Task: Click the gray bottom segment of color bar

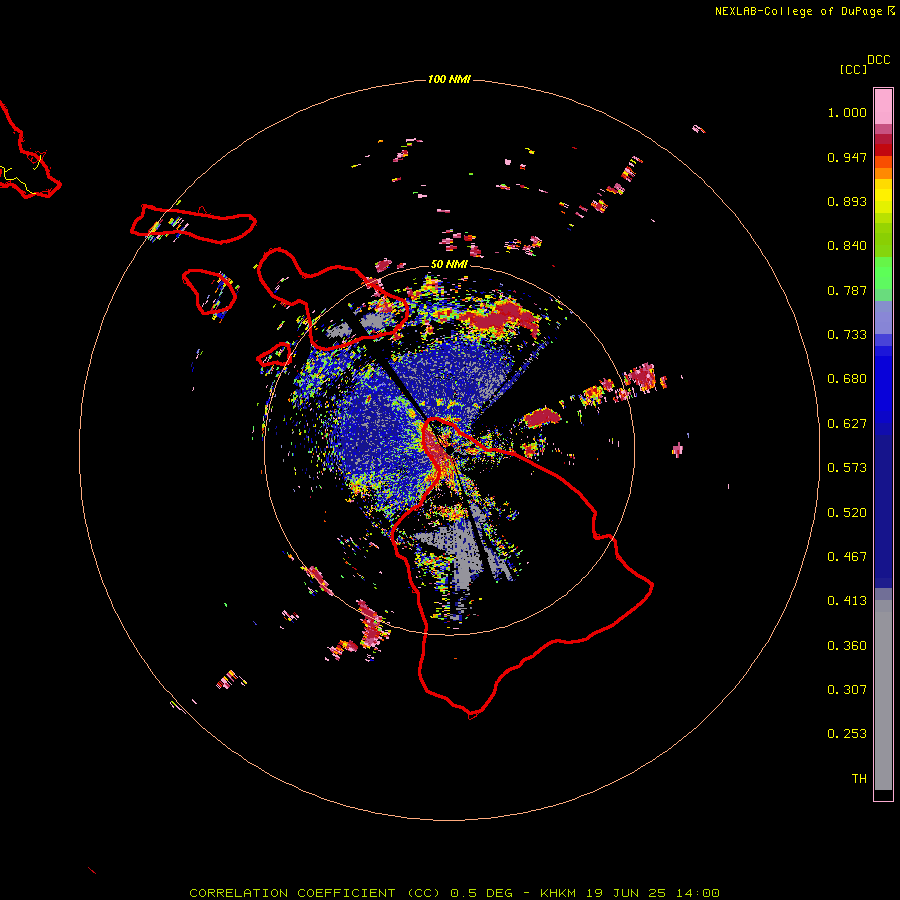Action: point(883,695)
